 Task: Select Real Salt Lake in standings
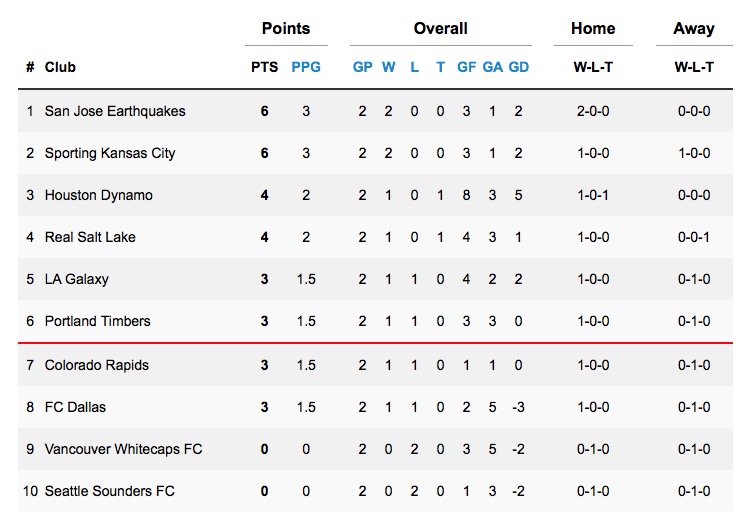pos(90,237)
